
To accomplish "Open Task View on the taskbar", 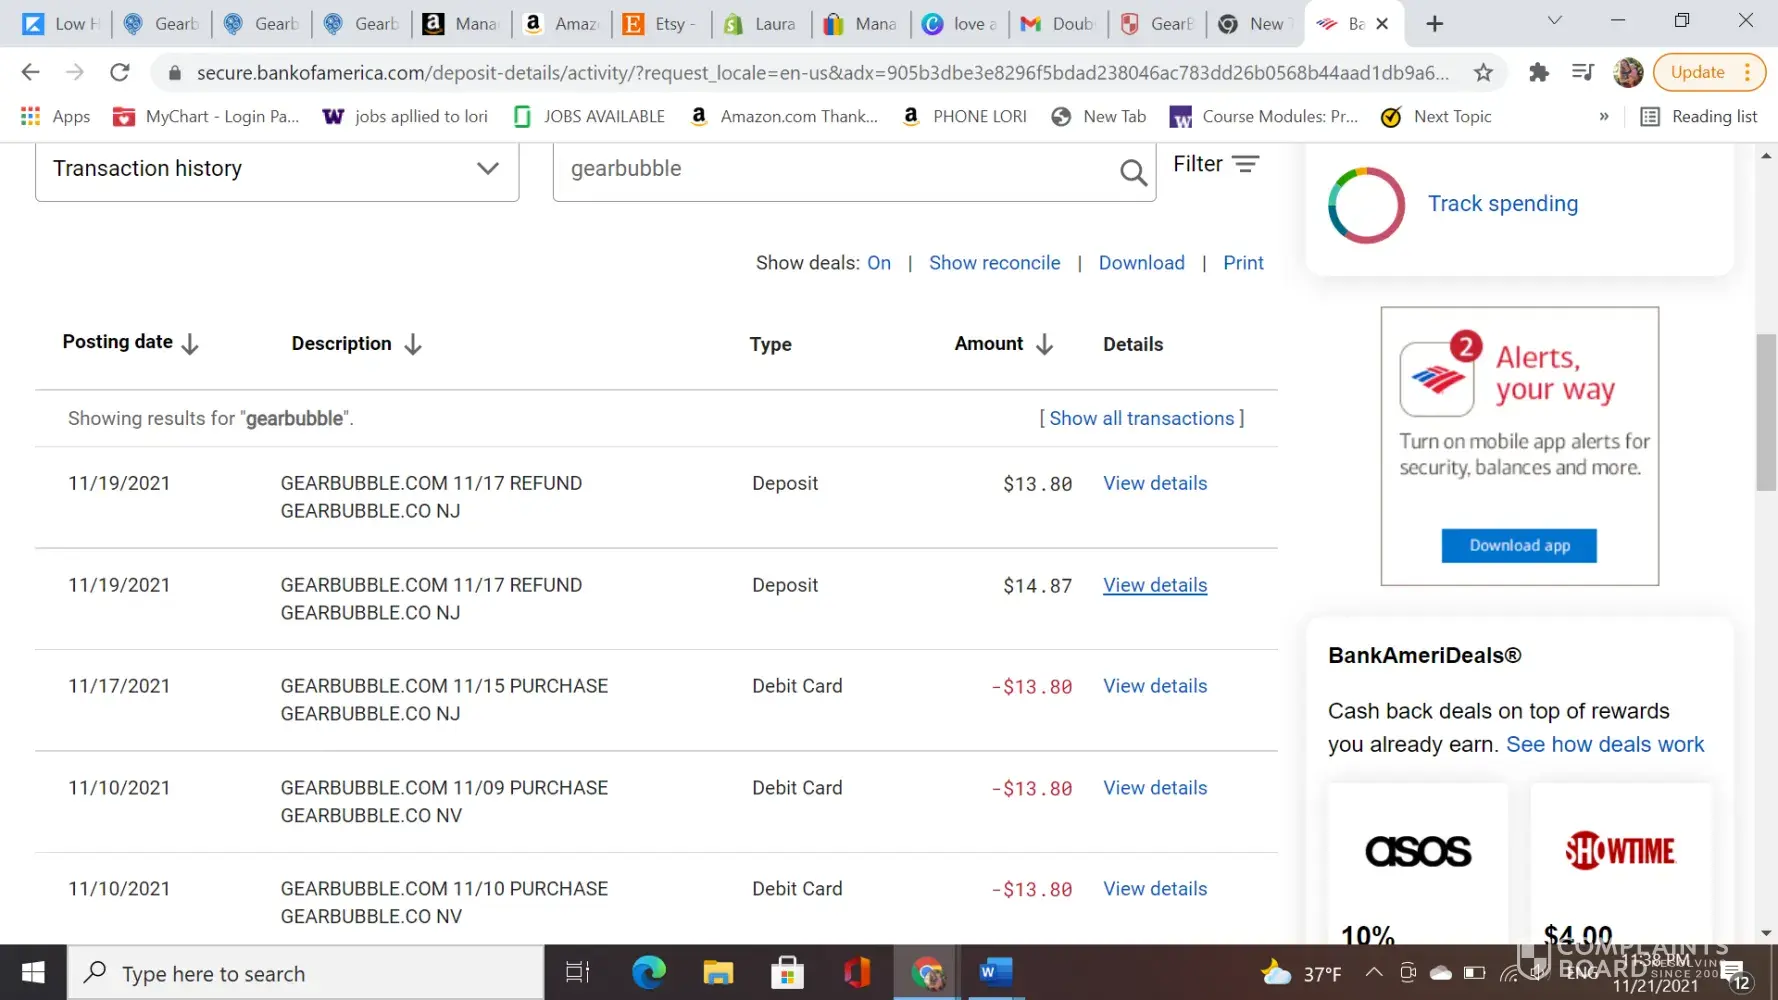I will coord(577,973).
